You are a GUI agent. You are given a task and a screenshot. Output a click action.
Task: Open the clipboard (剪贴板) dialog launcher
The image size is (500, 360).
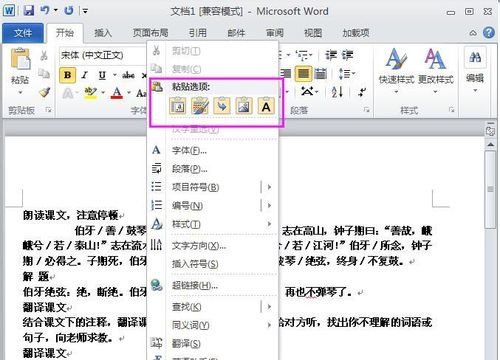tap(48, 110)
